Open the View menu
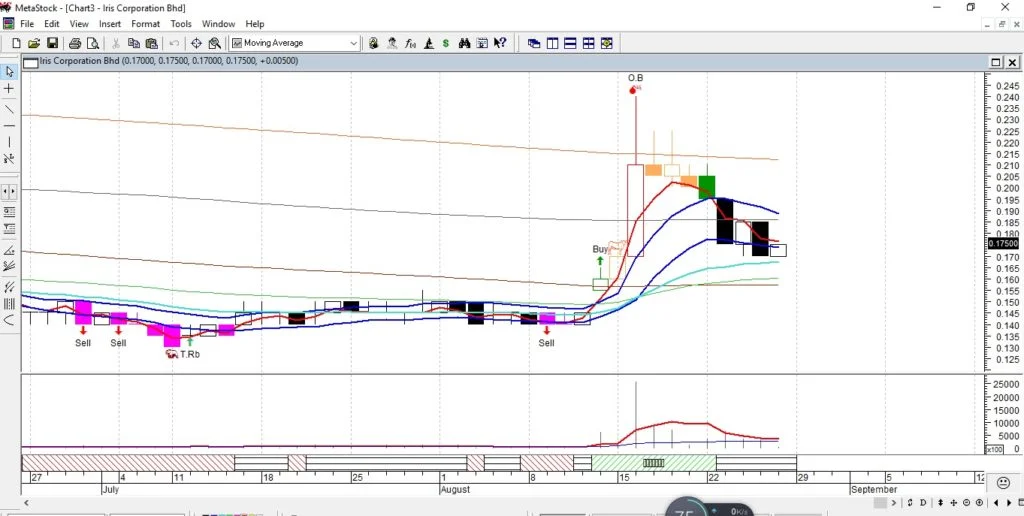 tap(79, 24)
